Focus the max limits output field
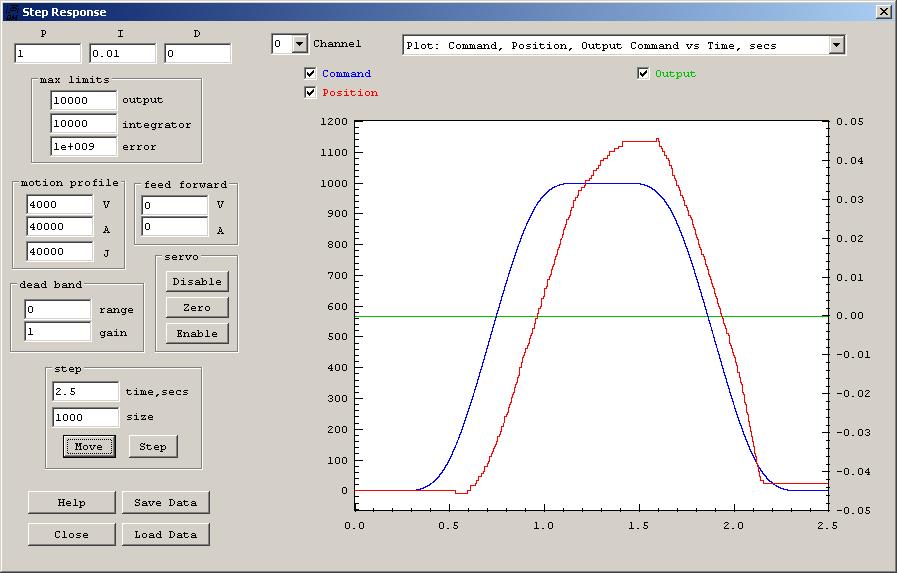This screenshot has height=573, width=897. [x=83, y=101]
